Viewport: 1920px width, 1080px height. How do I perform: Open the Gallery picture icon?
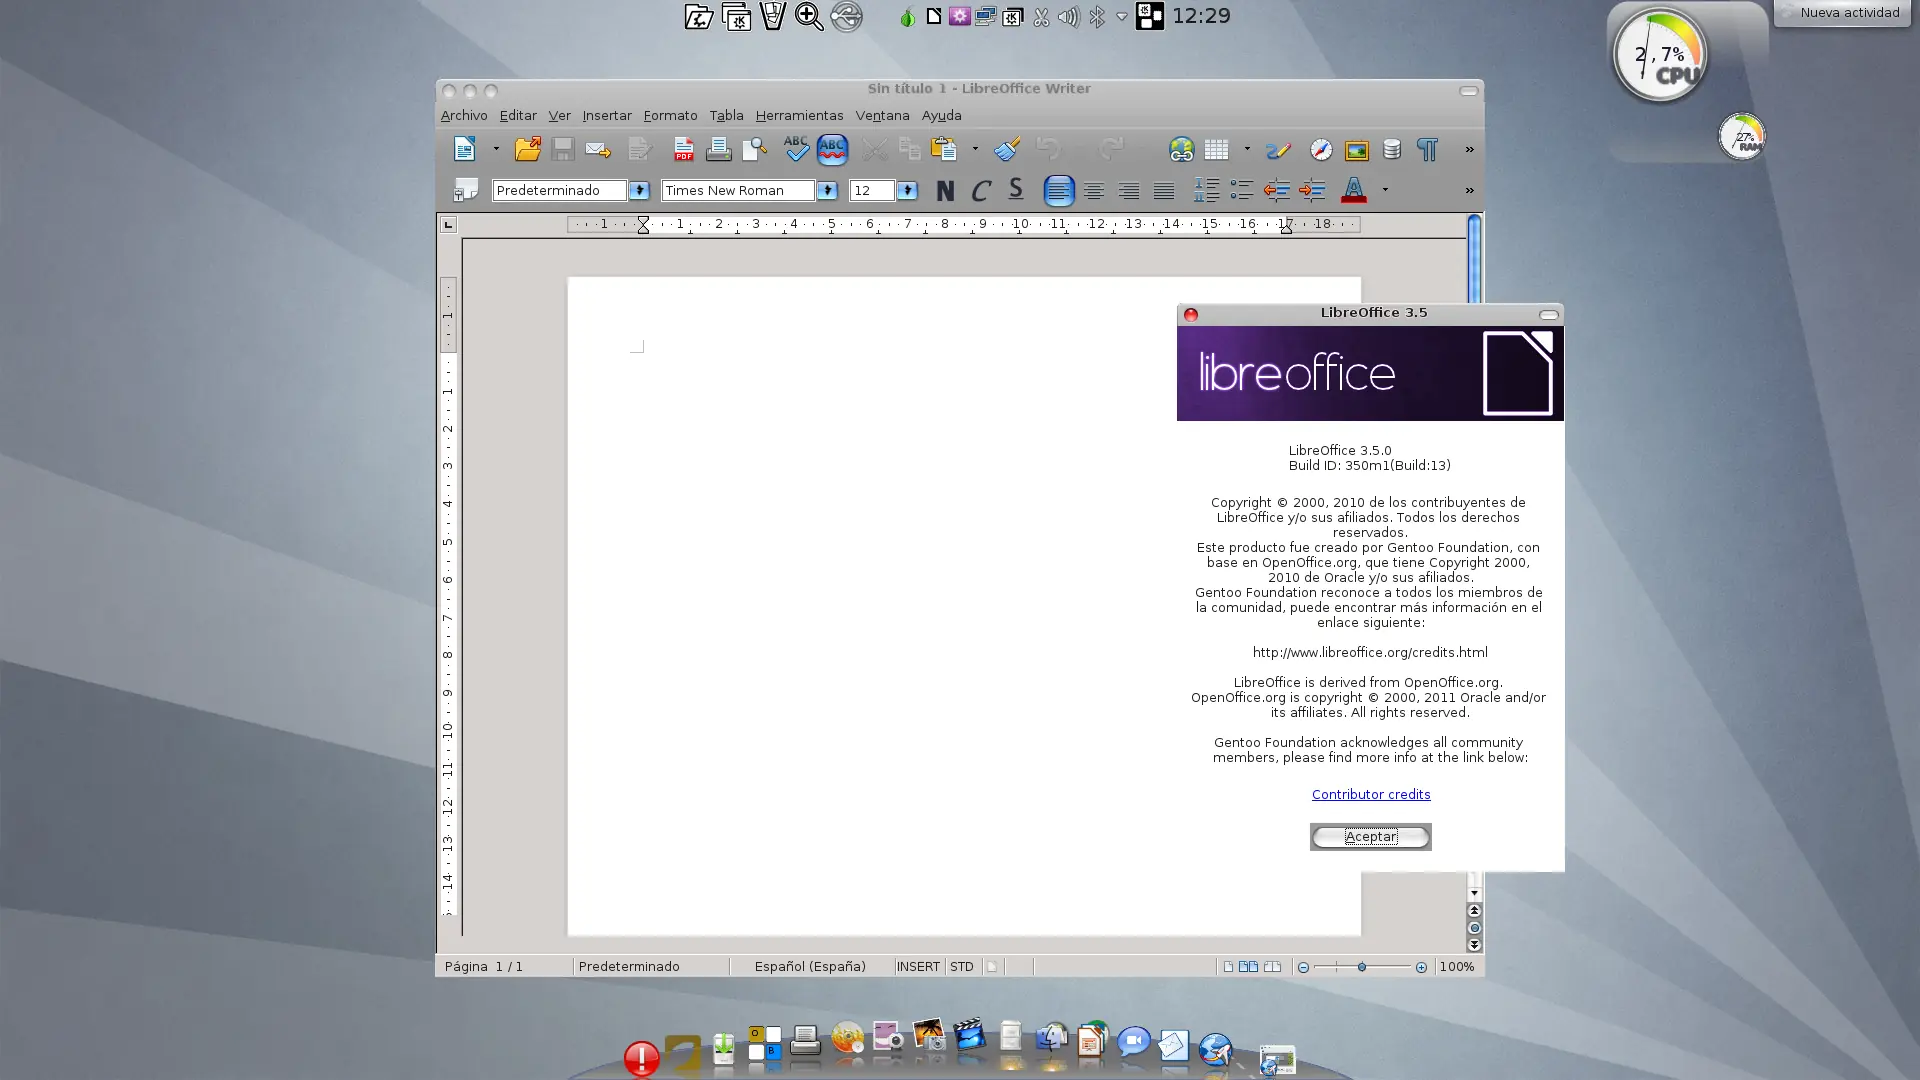[x=1356, y=150]
